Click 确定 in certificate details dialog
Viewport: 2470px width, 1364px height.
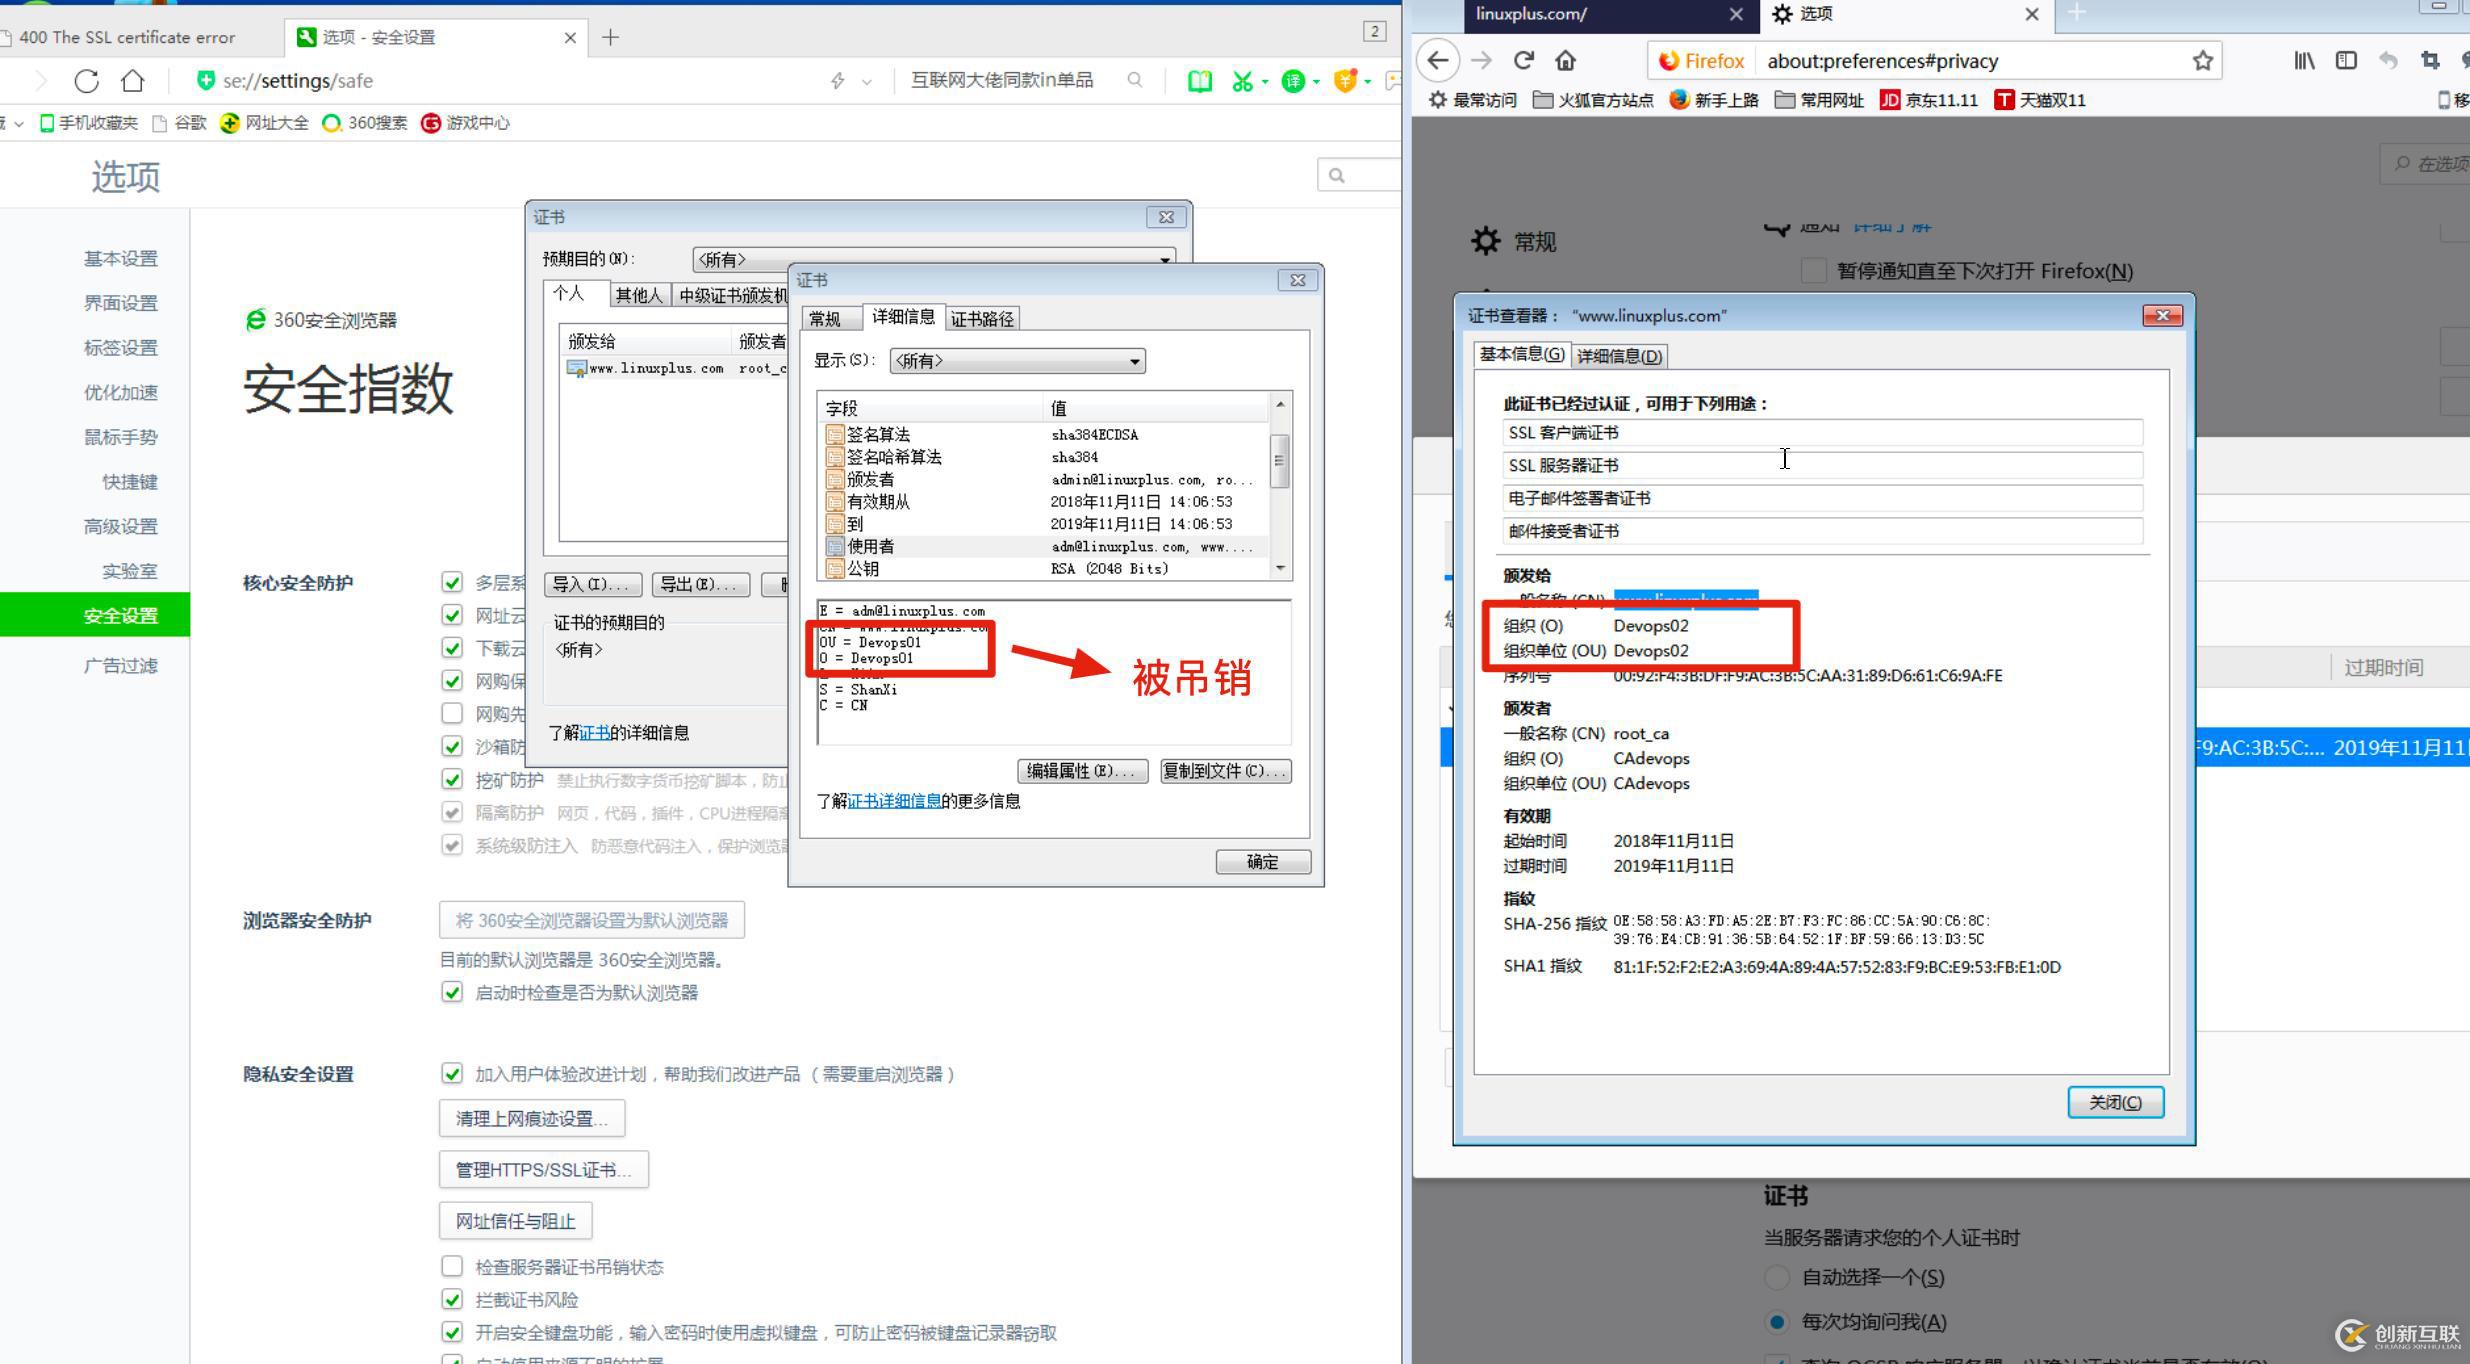pos(1263,862)
